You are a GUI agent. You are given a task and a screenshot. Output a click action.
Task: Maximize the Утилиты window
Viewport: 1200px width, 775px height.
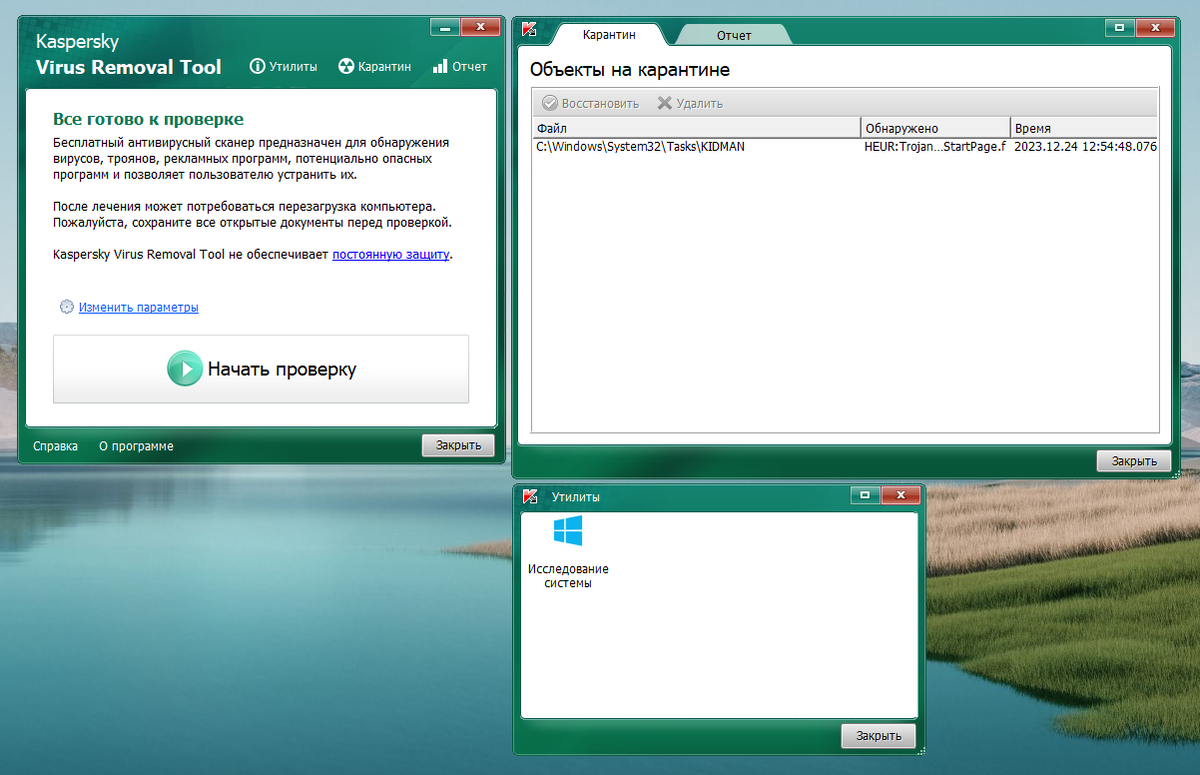[x=865, y=494]
